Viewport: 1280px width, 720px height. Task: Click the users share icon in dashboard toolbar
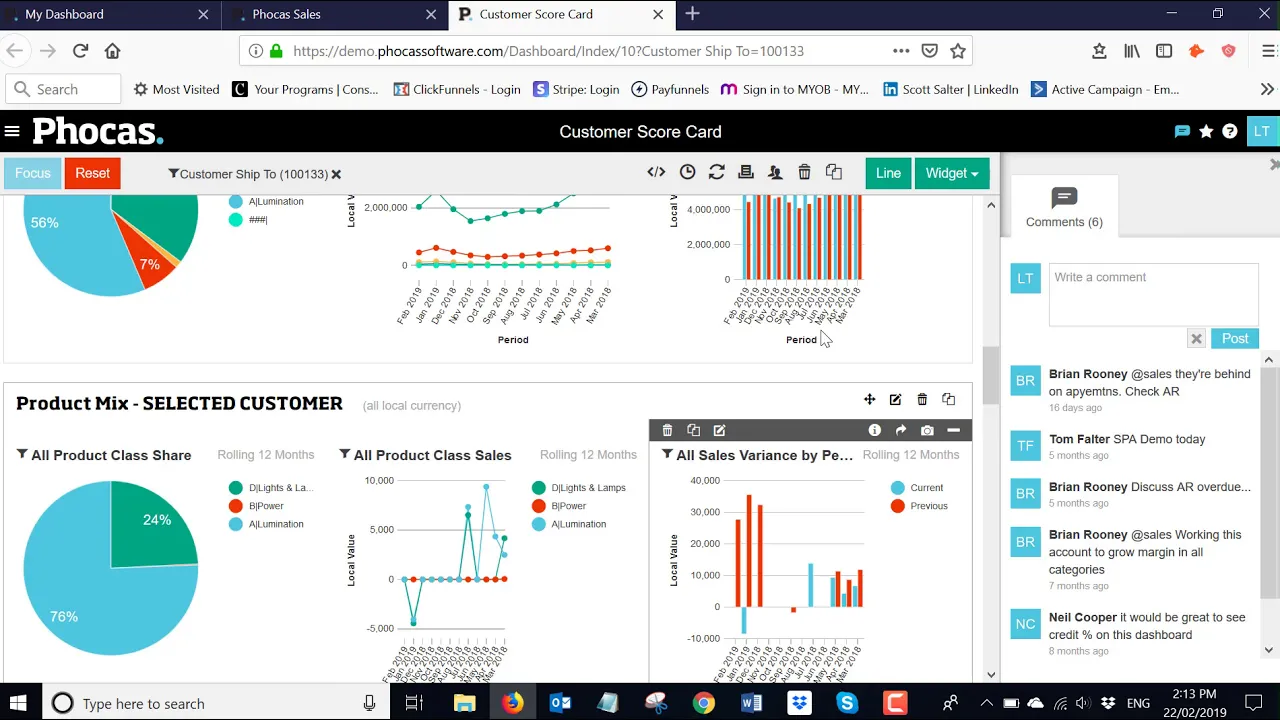[775, 172]
